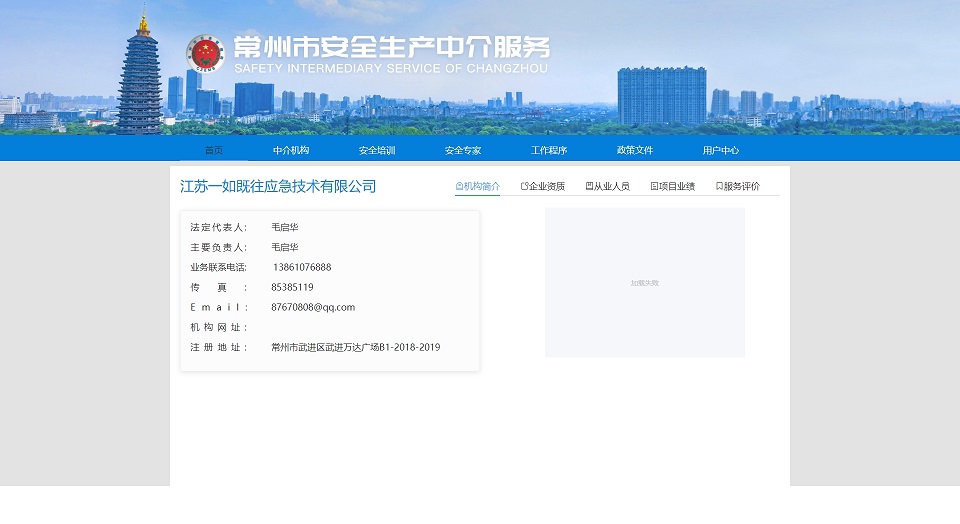
Task: Open the 安全培训 menu item
Action: pos(377,150)
